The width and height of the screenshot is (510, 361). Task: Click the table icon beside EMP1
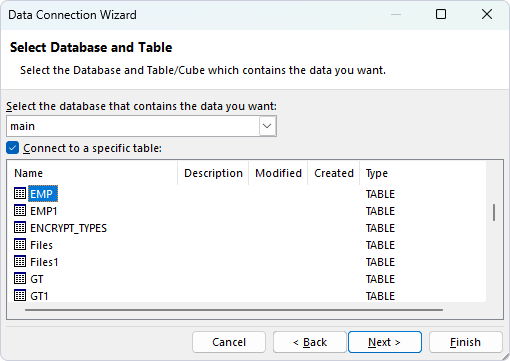[x=20, y=210]
